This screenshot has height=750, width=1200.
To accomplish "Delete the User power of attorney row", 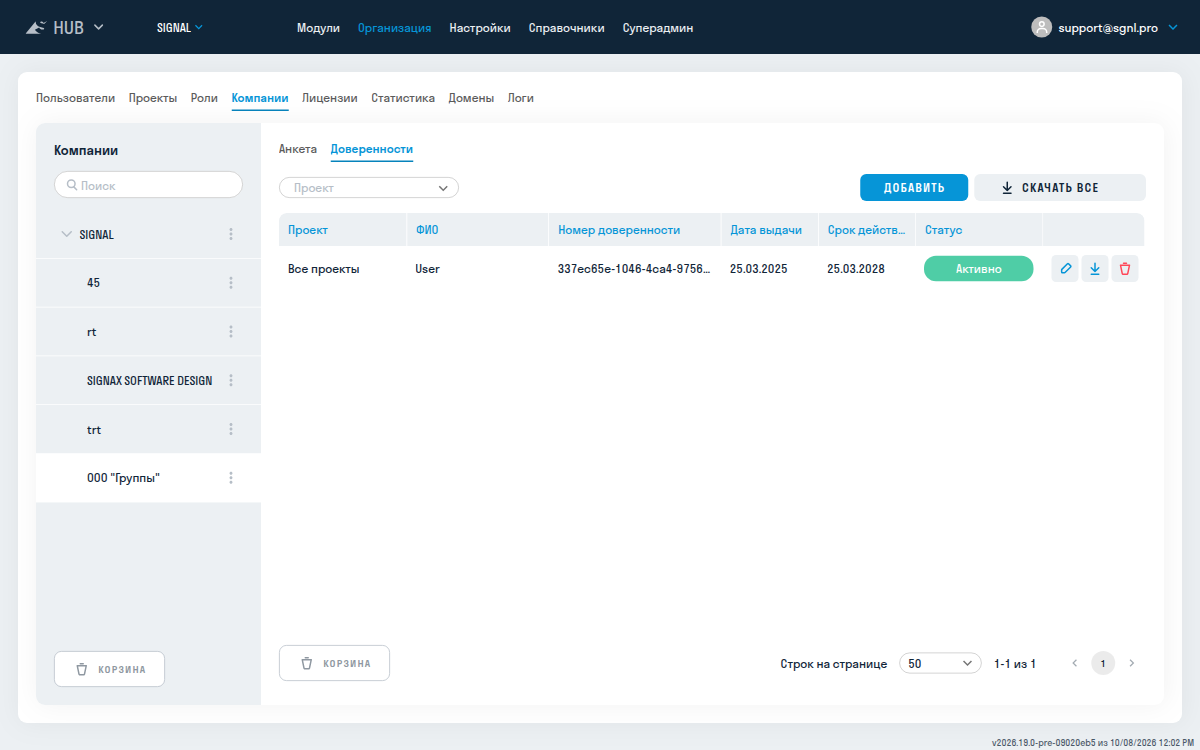I will click(x=1125, y=269).
